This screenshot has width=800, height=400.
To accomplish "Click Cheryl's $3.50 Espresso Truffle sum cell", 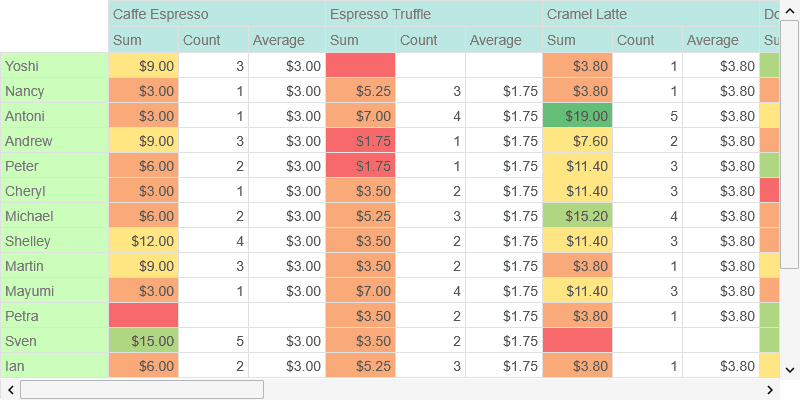I will [360, 191].
